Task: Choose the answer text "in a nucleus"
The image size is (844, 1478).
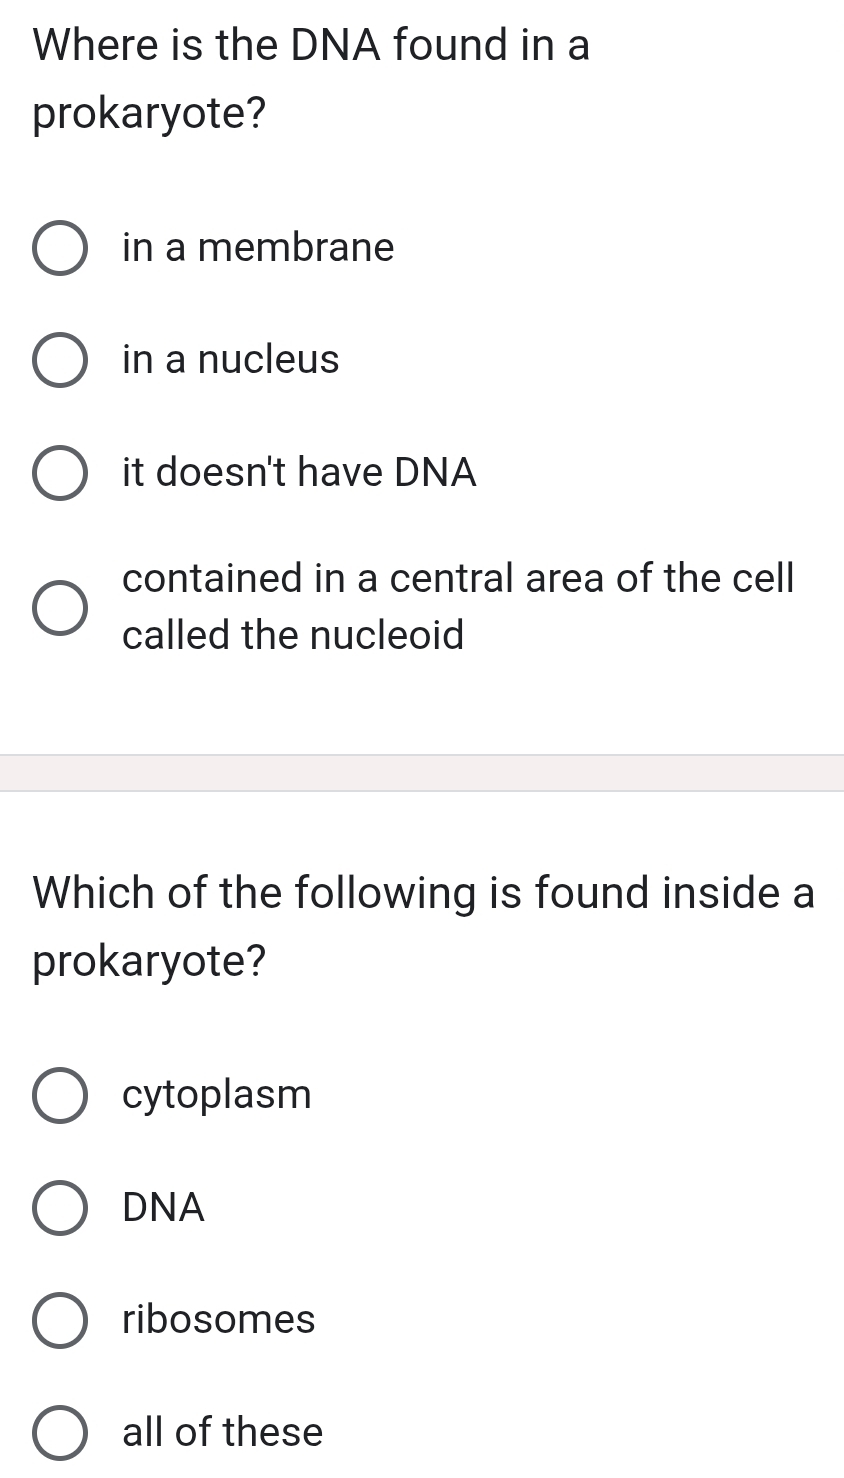Action: (230, 360)
